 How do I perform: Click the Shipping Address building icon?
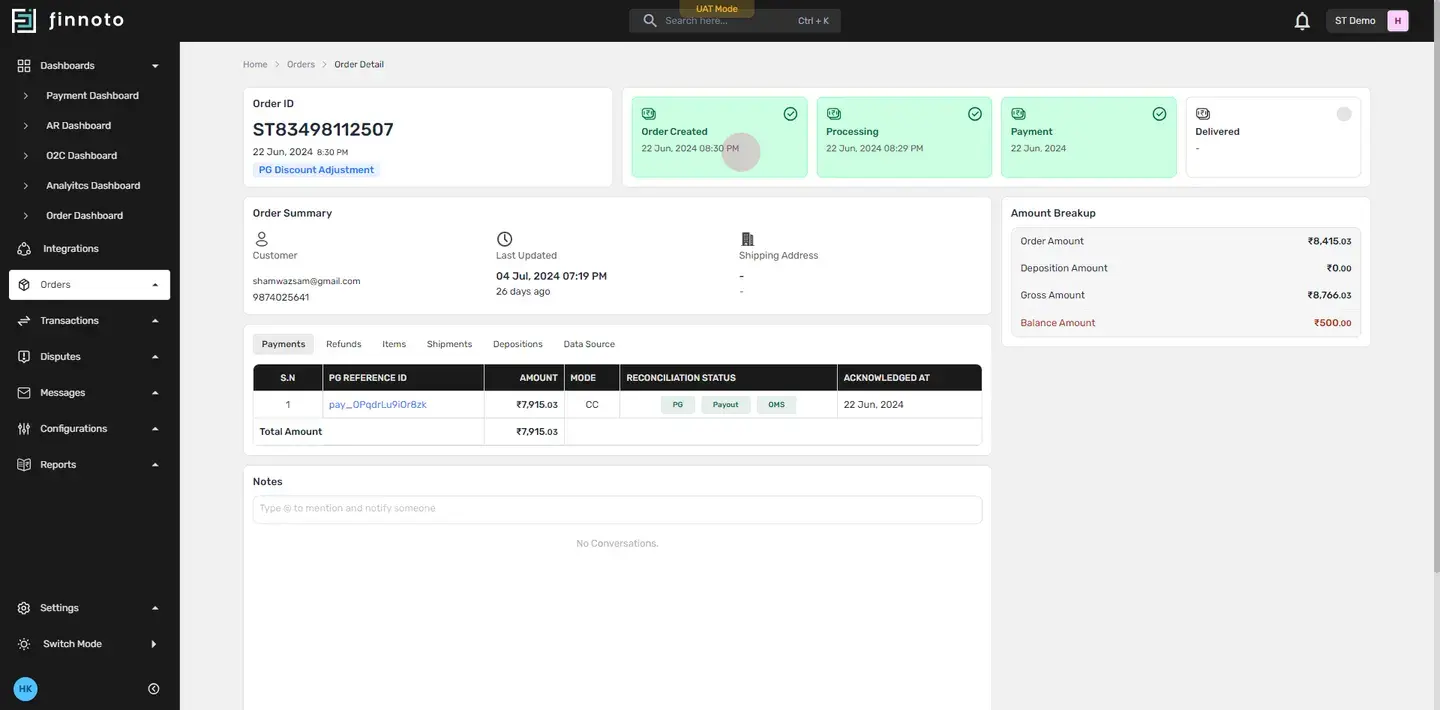coord(747,239)
